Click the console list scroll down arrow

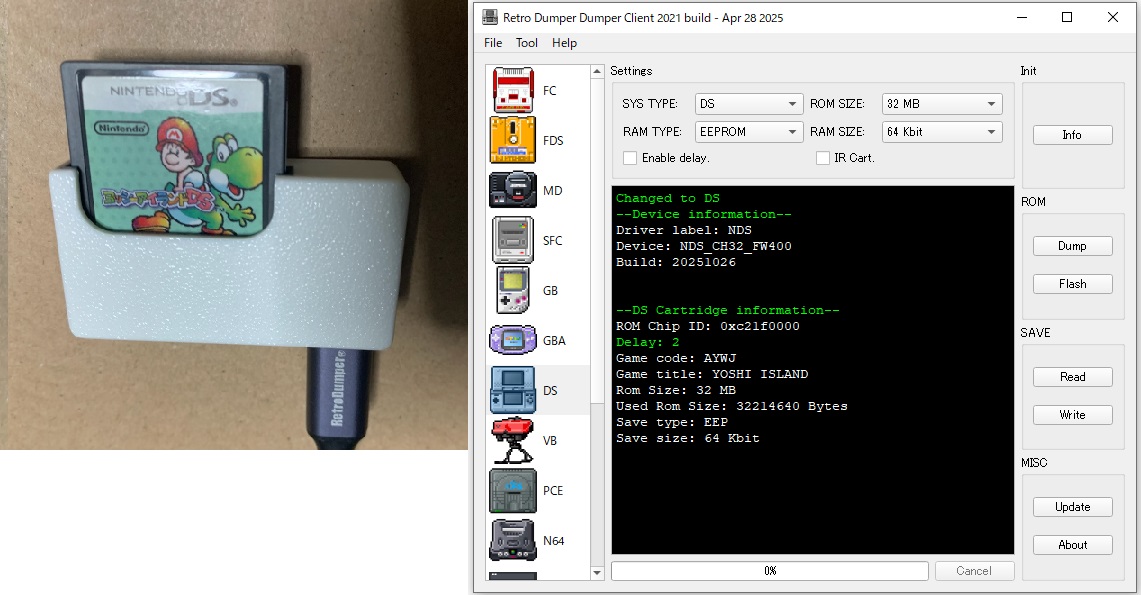coord(597,573)
